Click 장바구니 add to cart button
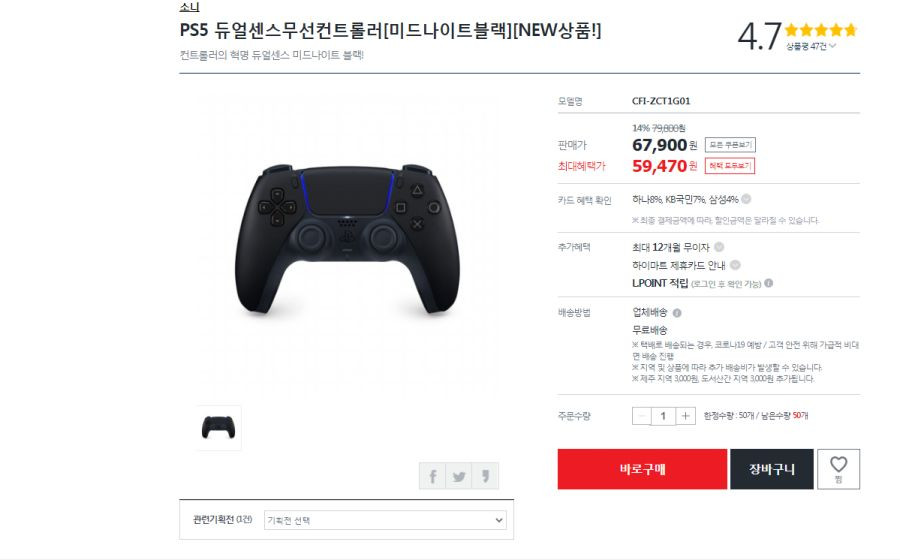This screenshot has height=560, width=900. [772, 469]
